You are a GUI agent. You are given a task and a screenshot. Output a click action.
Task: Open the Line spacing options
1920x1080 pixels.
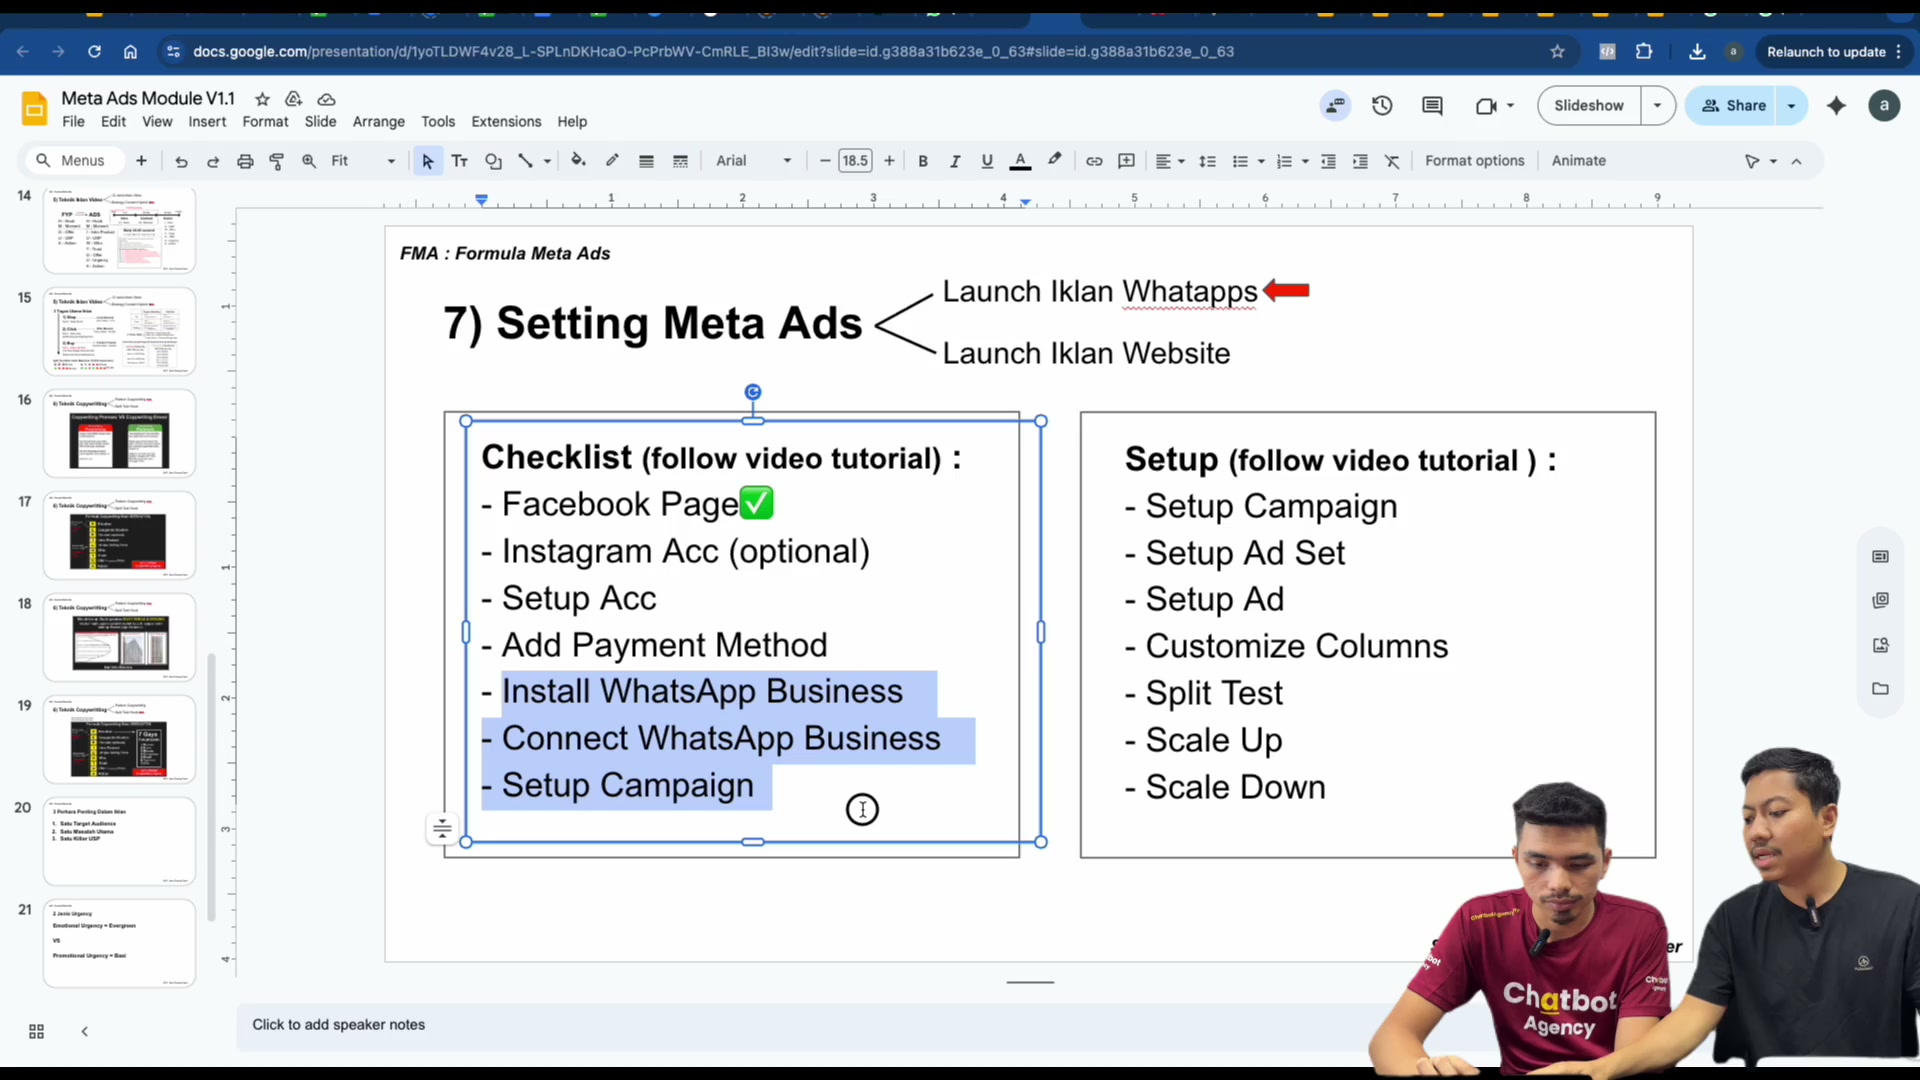pos(1207,161)
